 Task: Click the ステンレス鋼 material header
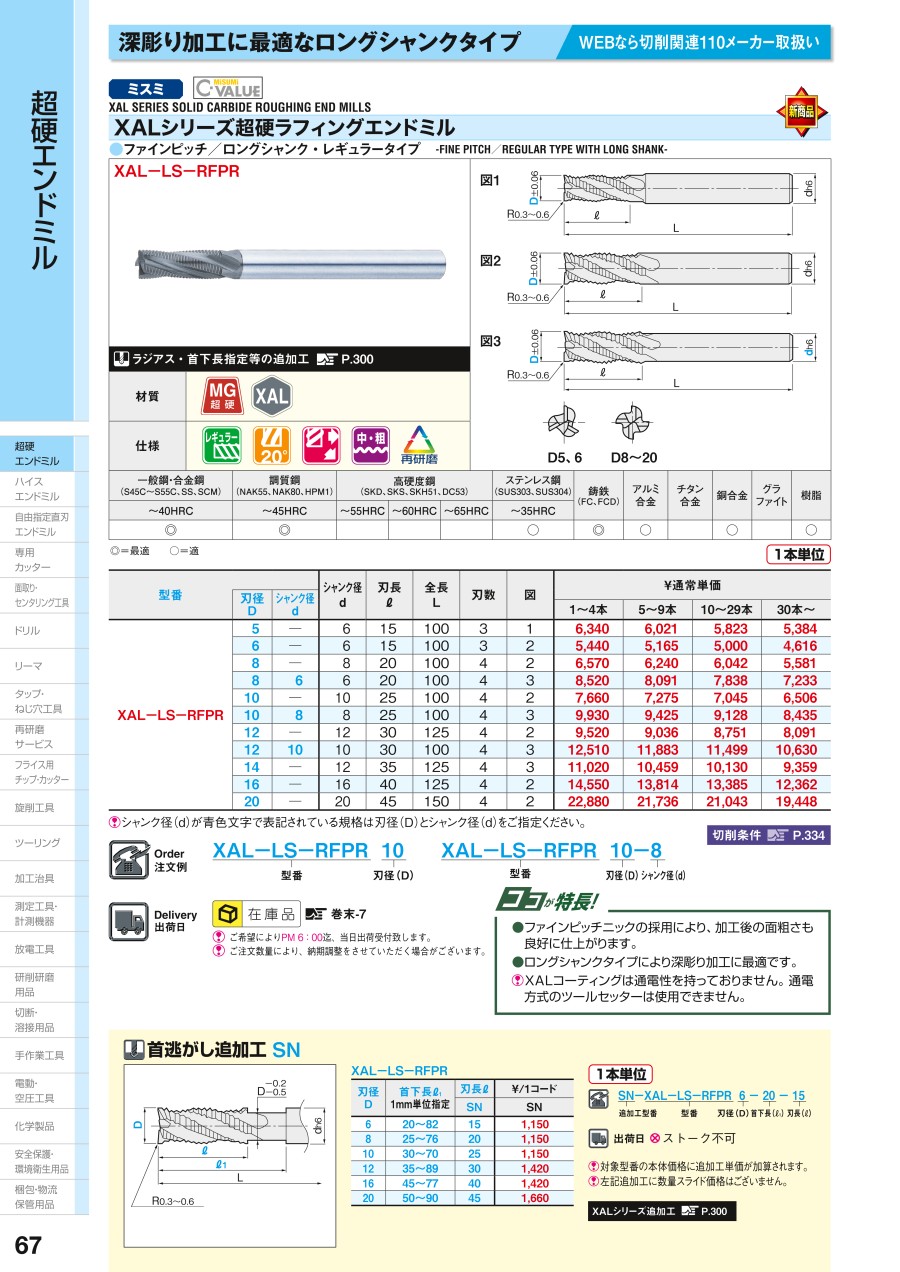(532, 486)
